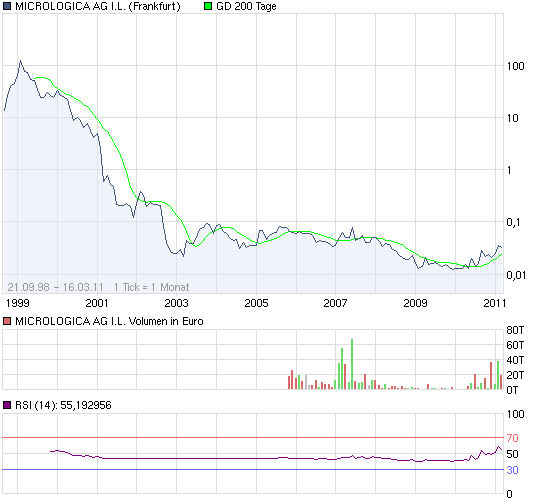
Task: Click the 'GD 200 Tage' legend label
Action: pyautogui.click(x=246, y=6)
